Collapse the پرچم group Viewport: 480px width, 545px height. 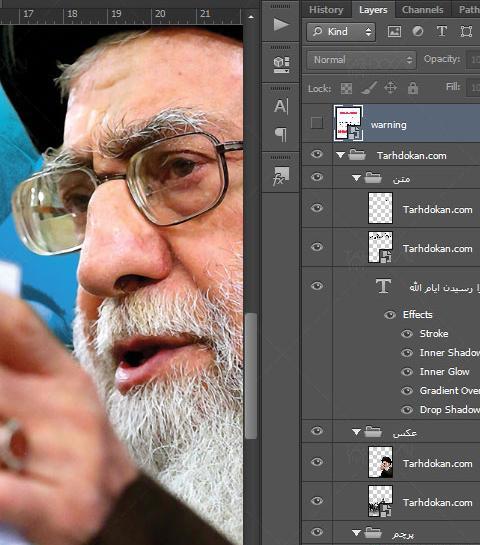coord(356,533)
